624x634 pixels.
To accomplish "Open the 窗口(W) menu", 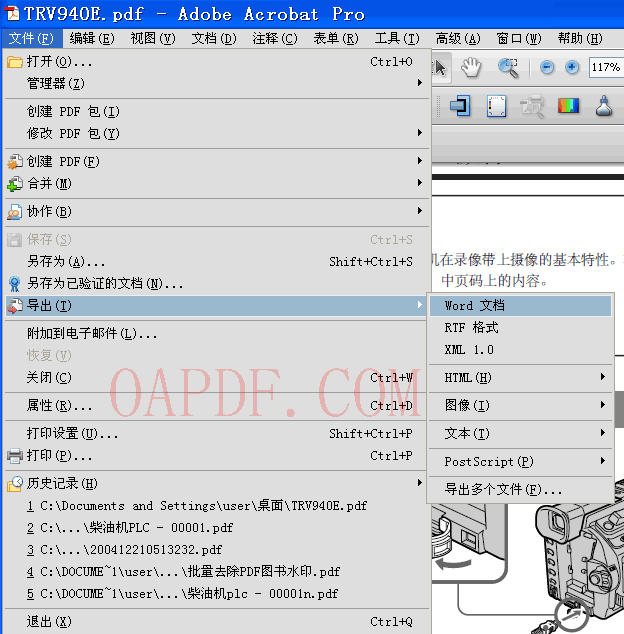I will pos(519,38).
